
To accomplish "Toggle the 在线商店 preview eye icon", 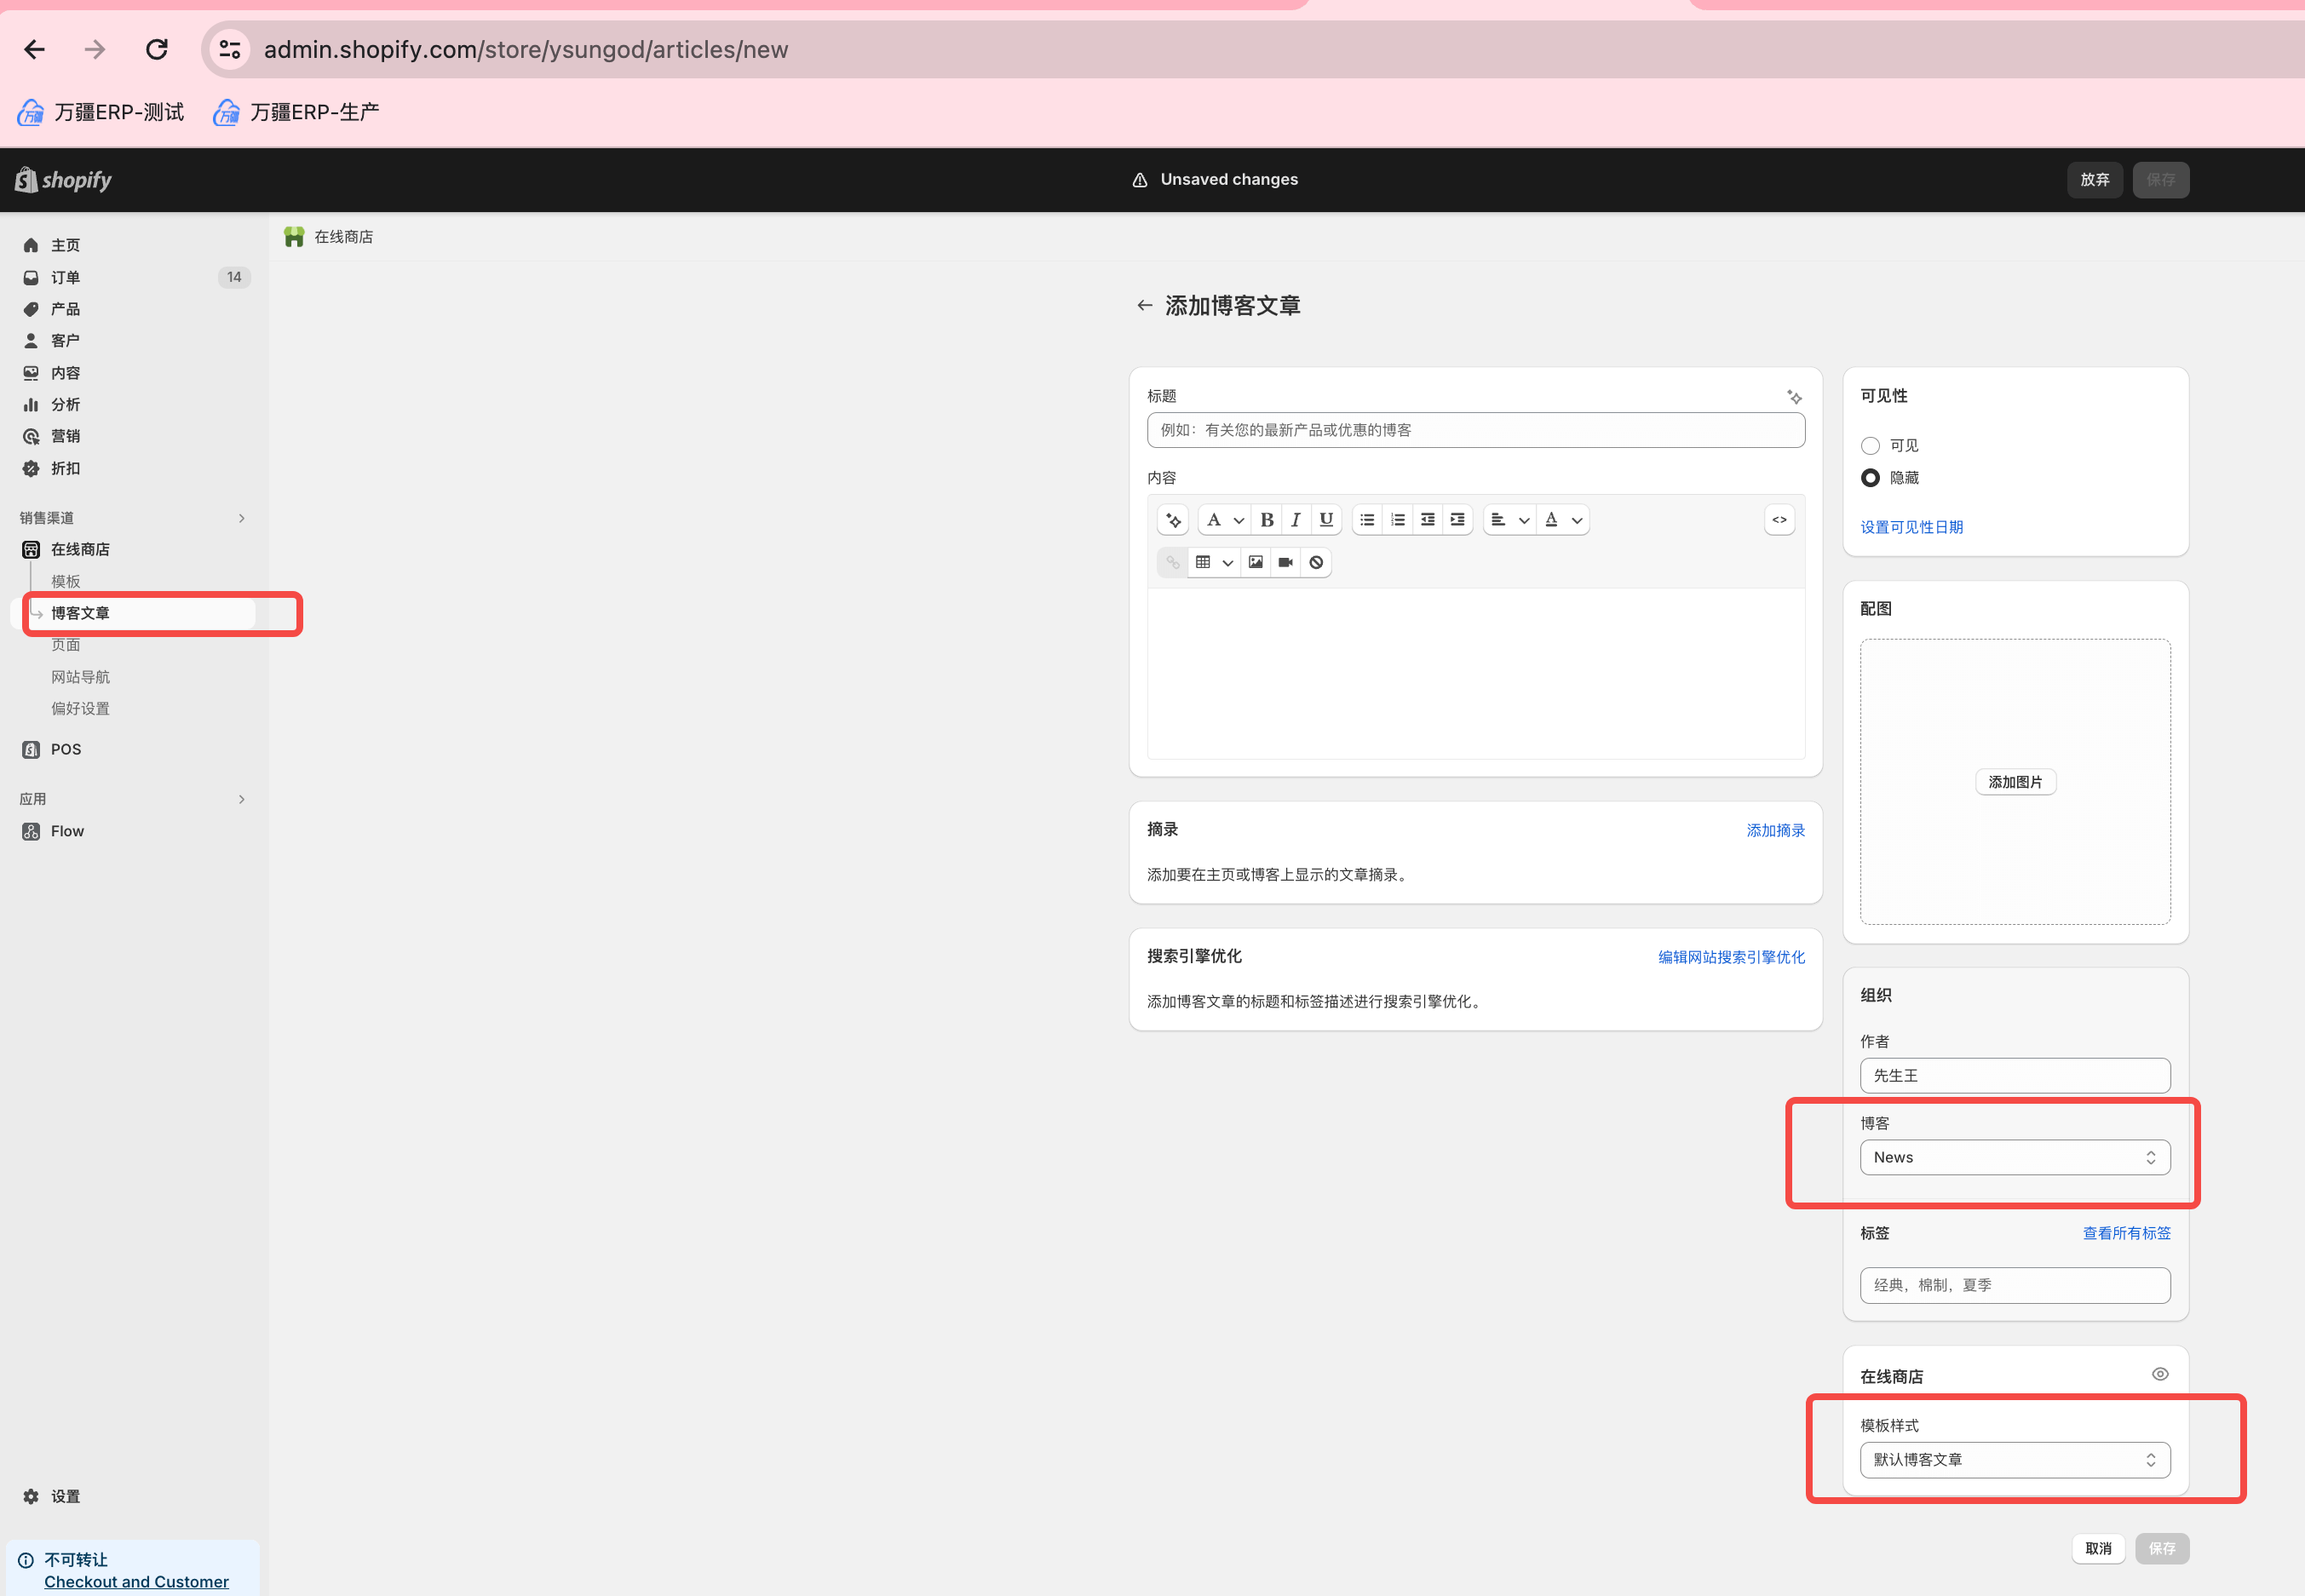I will (2160, 1374).
